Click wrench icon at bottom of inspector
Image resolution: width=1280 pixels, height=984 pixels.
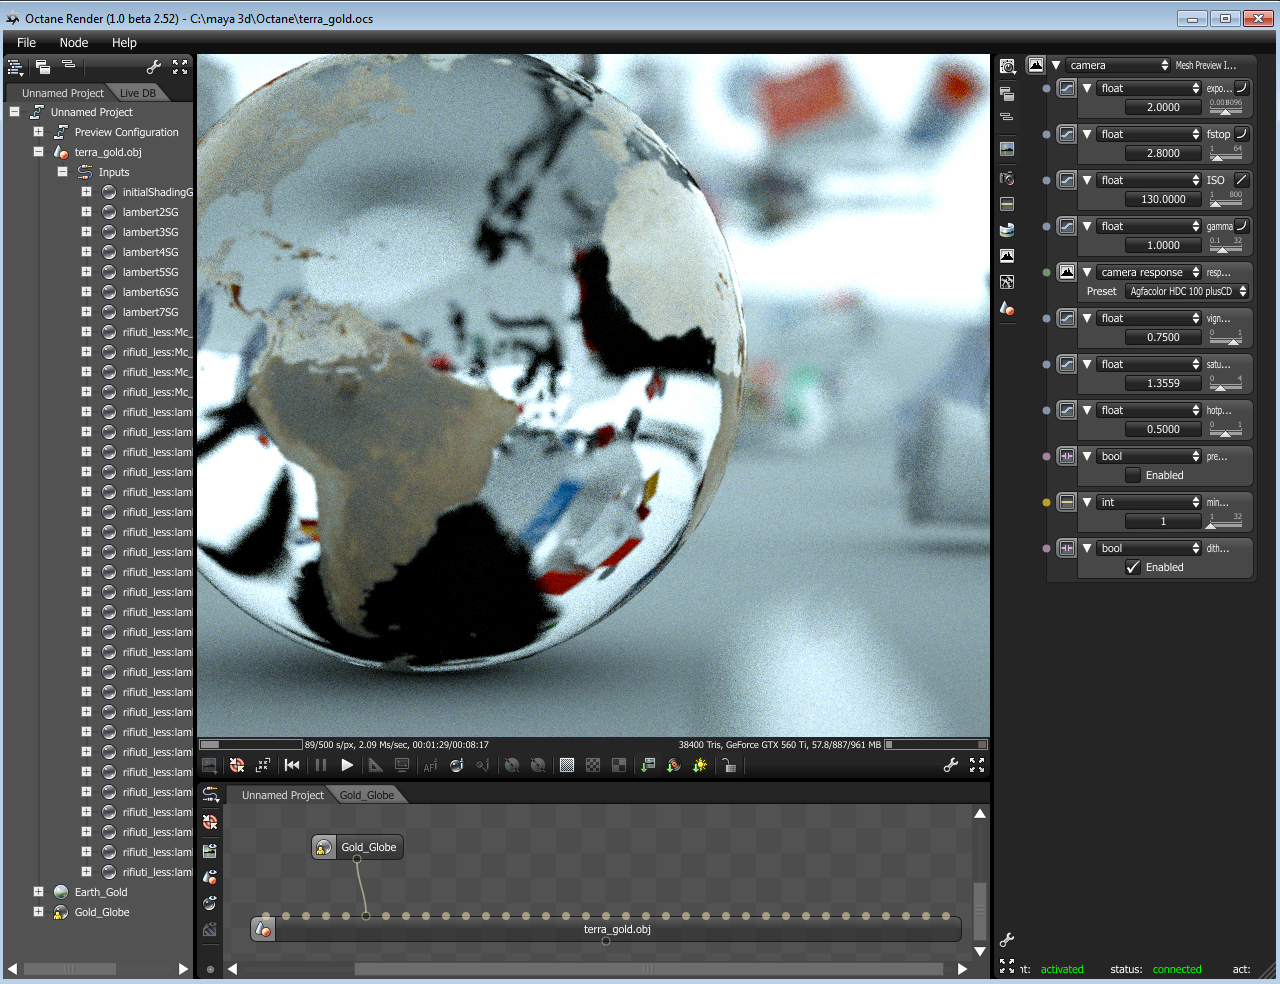pos(1007,939)
